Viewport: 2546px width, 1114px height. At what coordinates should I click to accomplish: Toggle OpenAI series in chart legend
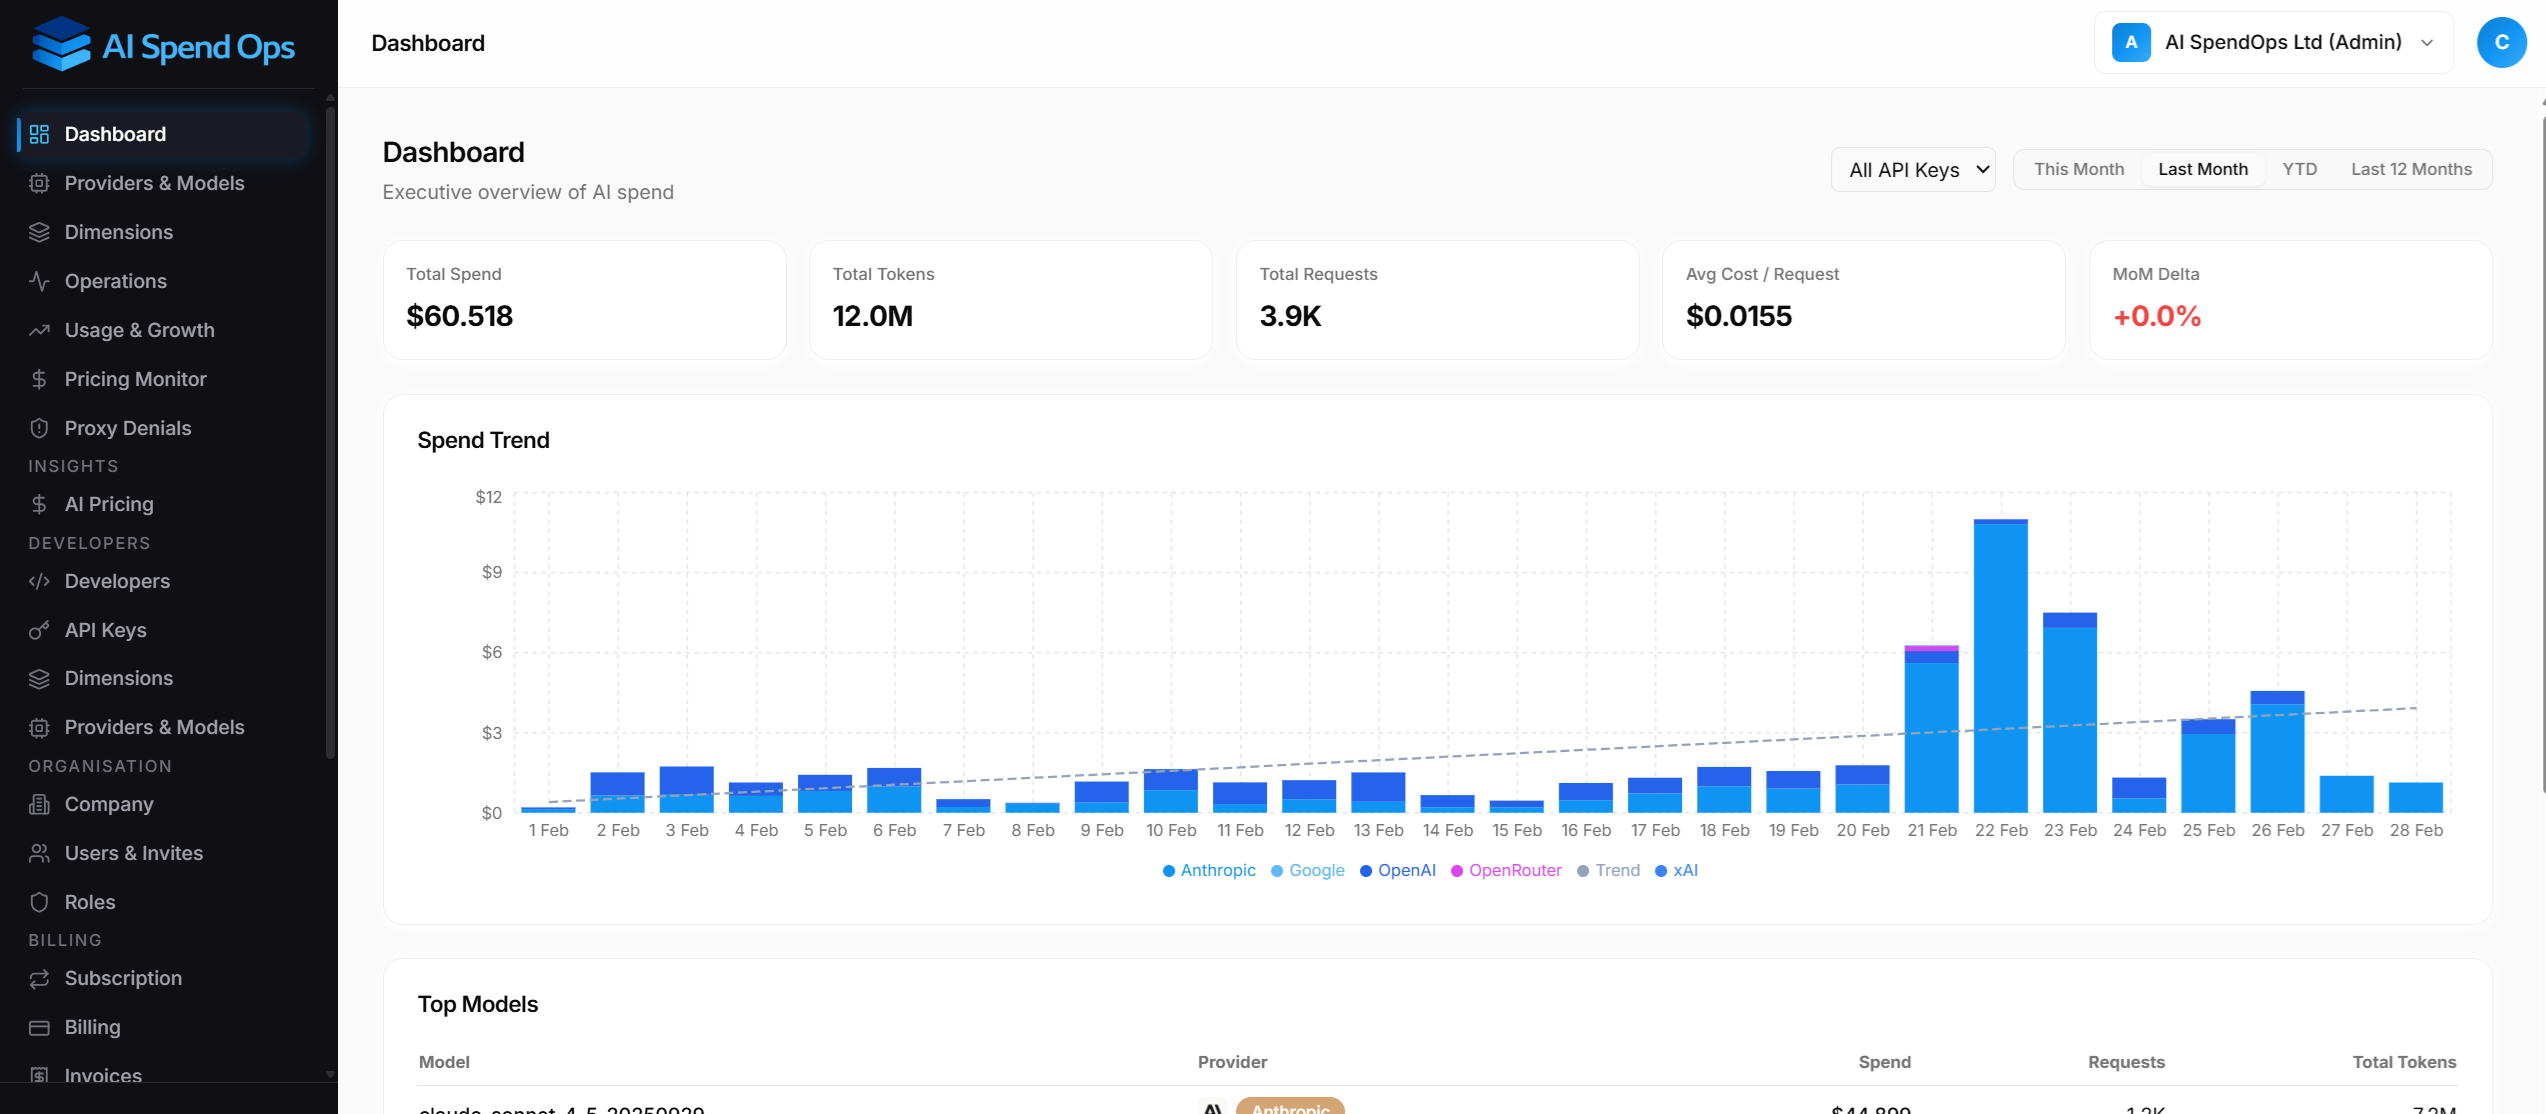[x=1397, y=870]
